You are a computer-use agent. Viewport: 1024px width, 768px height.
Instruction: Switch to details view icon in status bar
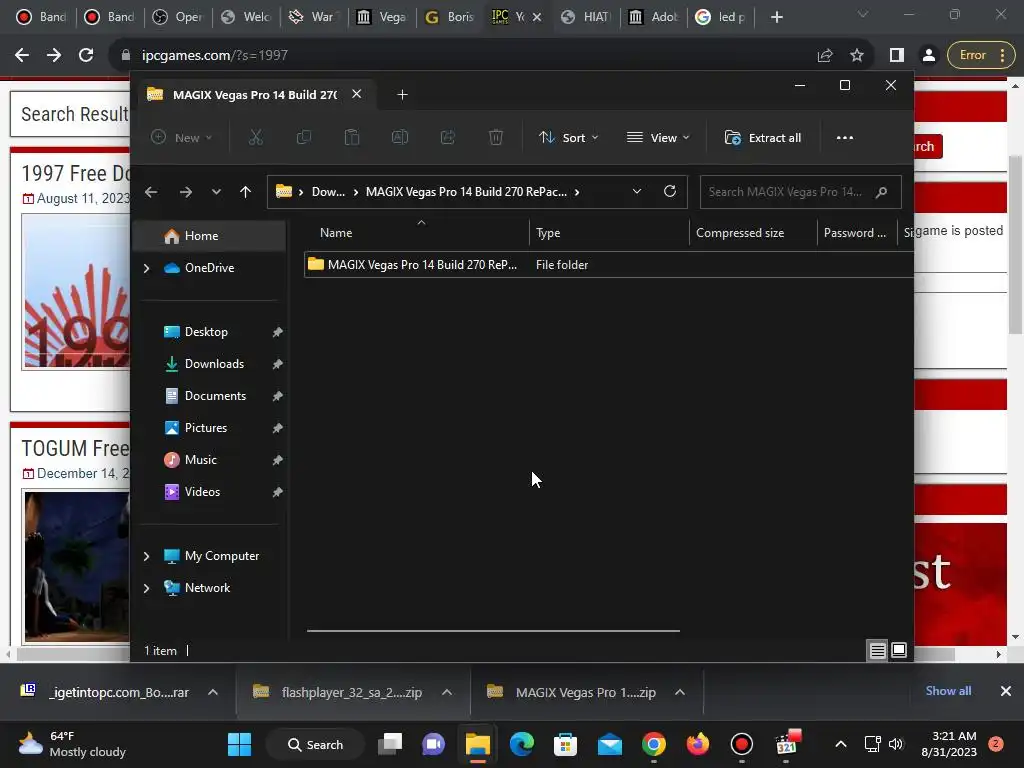[878, 650]
